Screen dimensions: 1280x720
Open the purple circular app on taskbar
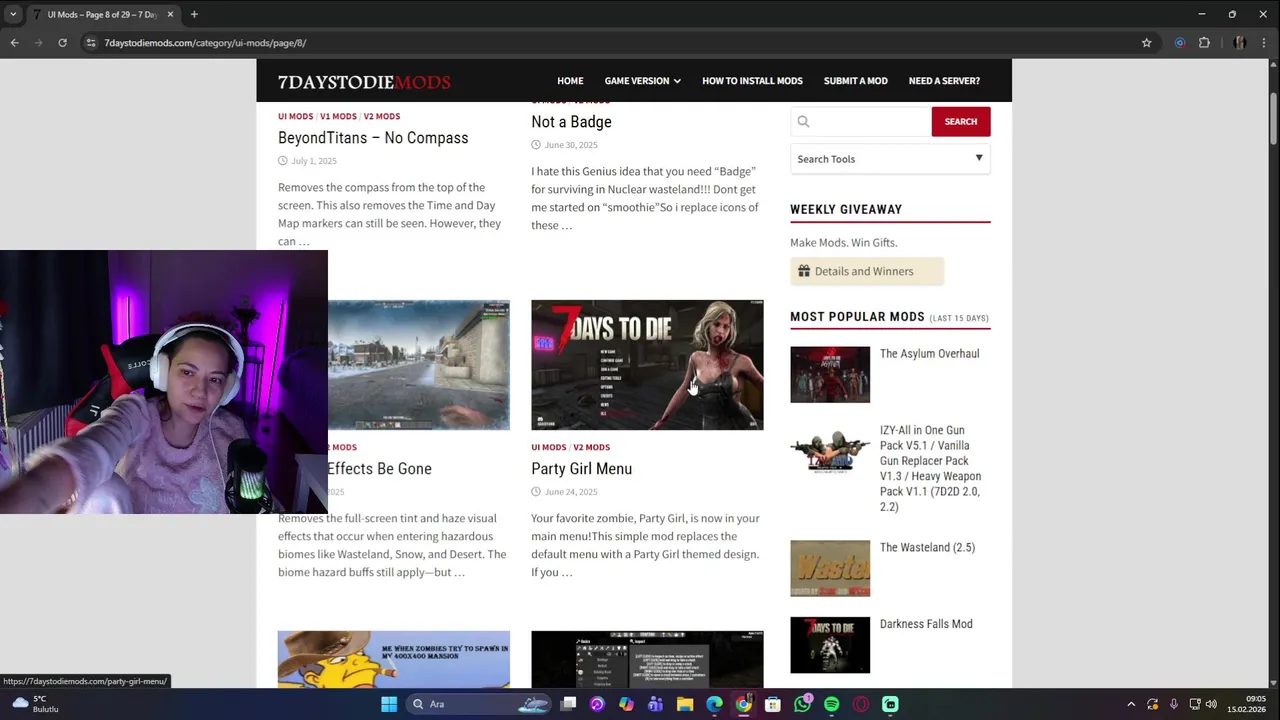pos(597,704)
